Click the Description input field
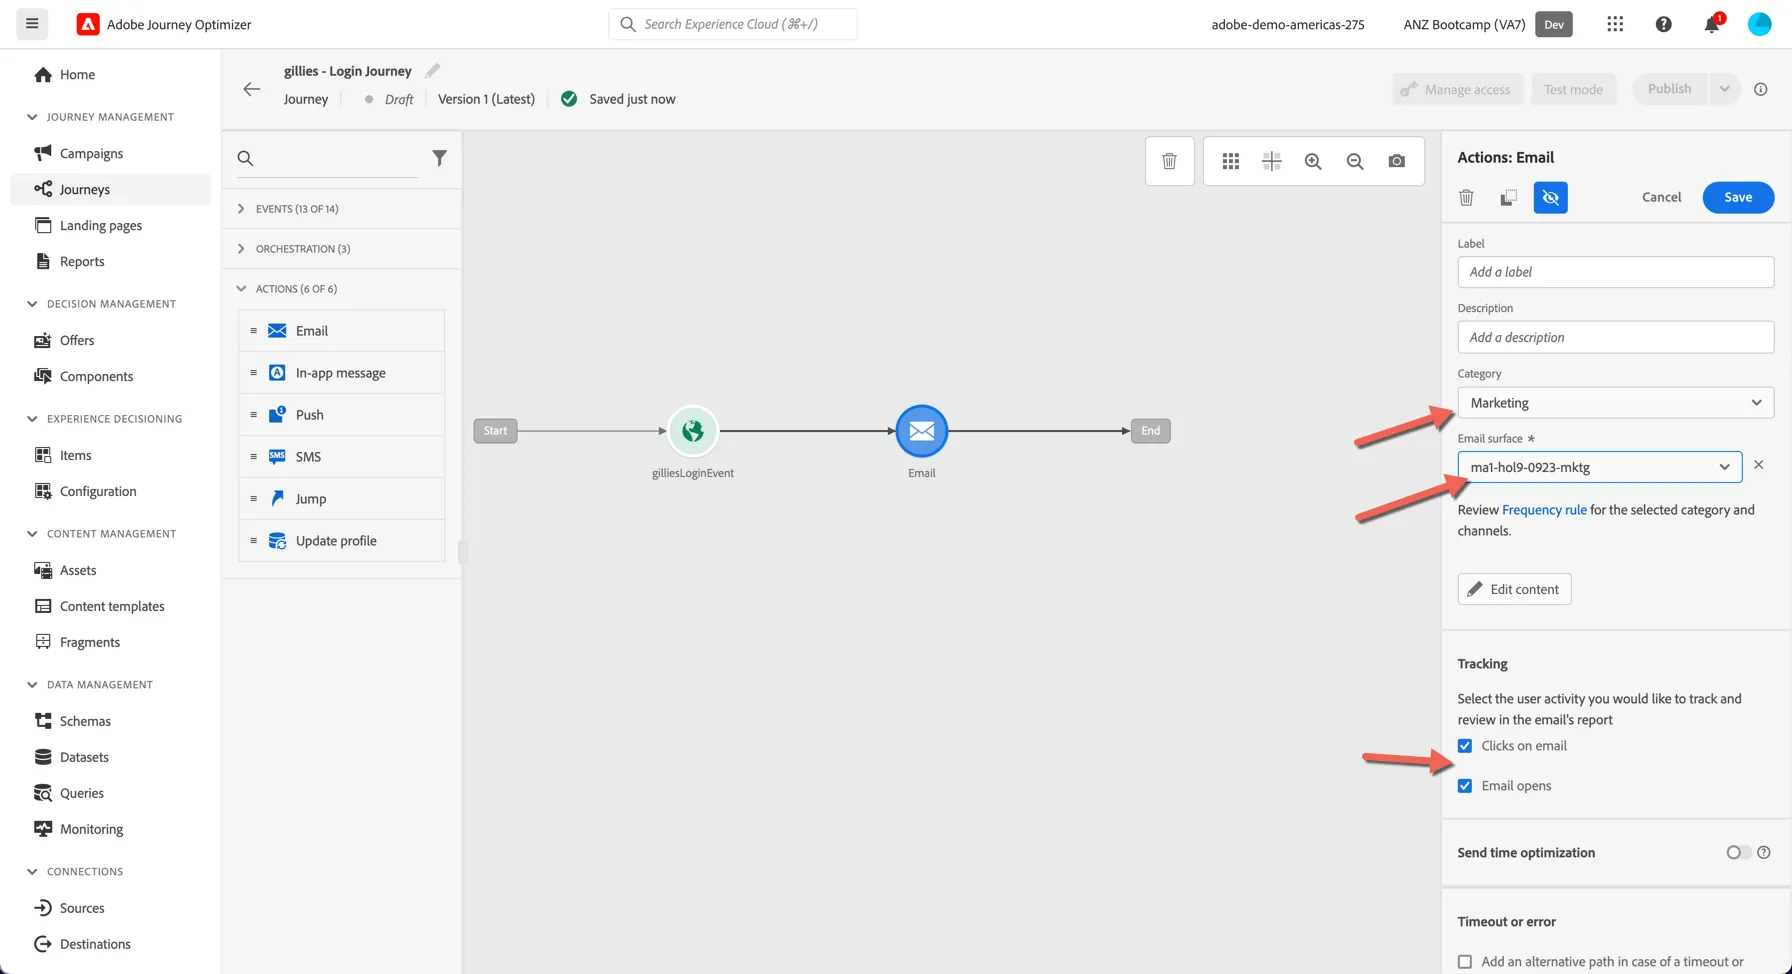1792x974 pixels. click(x=1615, y=337)
